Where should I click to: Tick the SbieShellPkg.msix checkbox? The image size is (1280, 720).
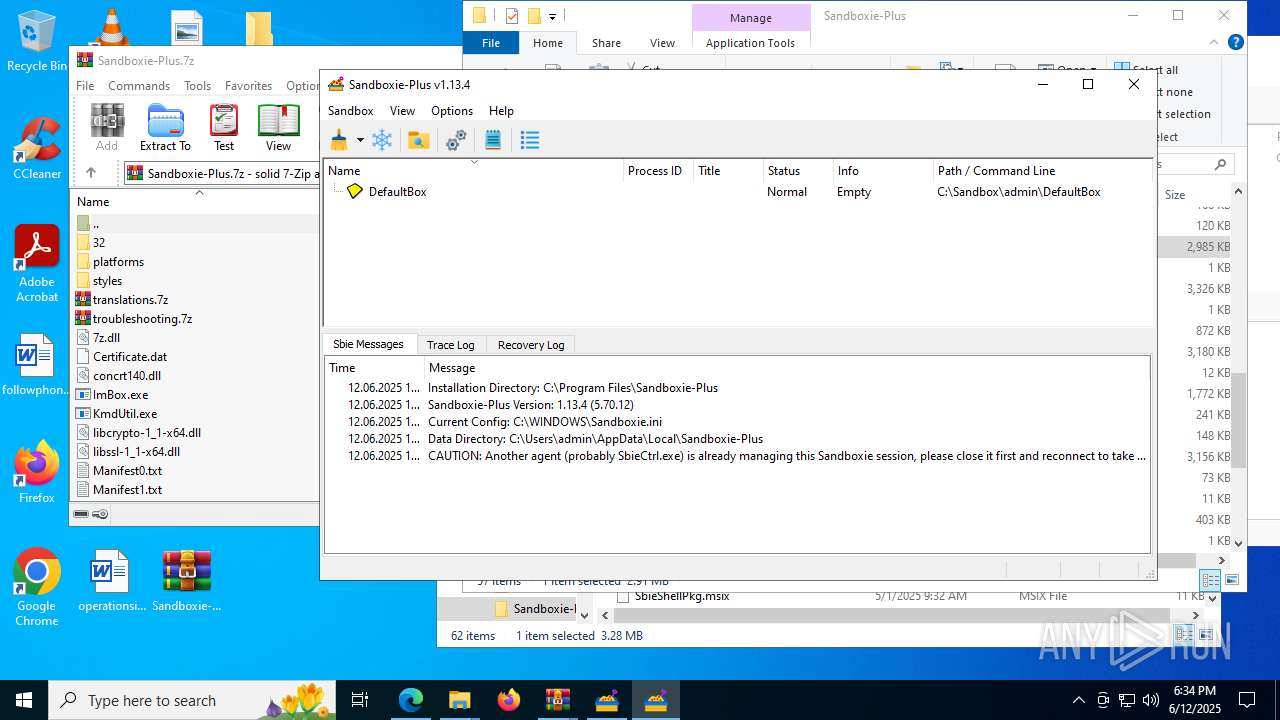tap(623, 597)
